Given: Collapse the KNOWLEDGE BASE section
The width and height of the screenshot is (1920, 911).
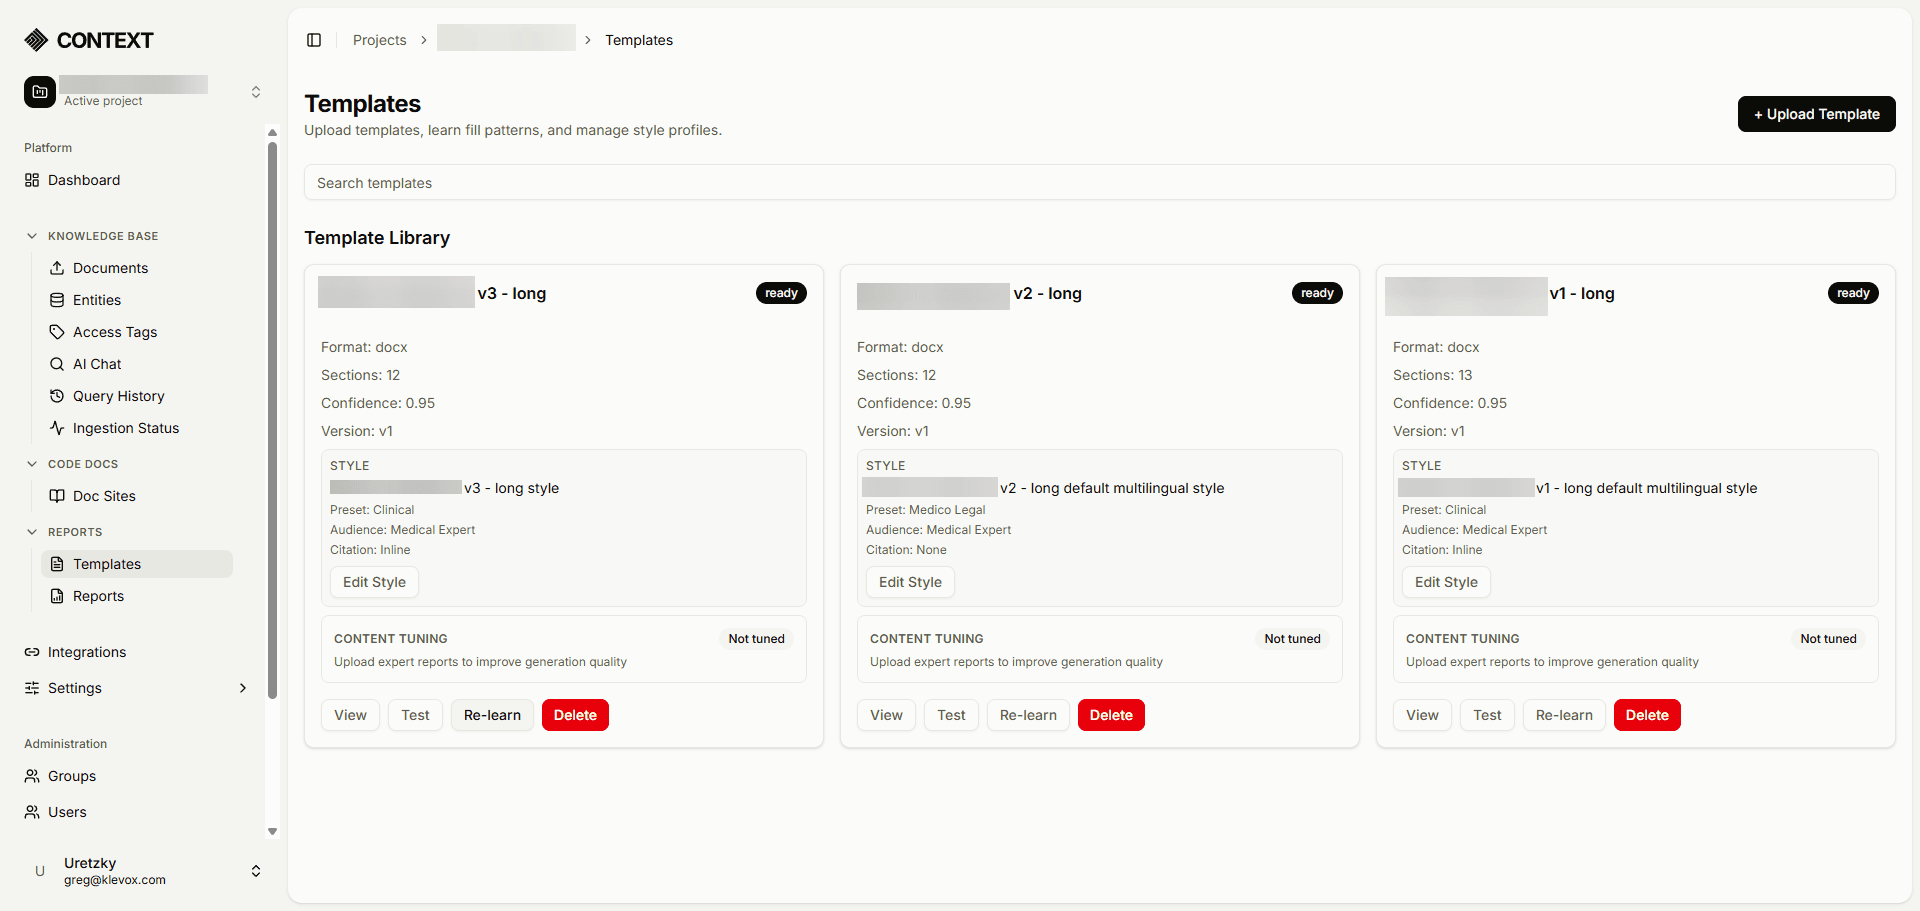Looking at the screenshot, I should point(32,235).
